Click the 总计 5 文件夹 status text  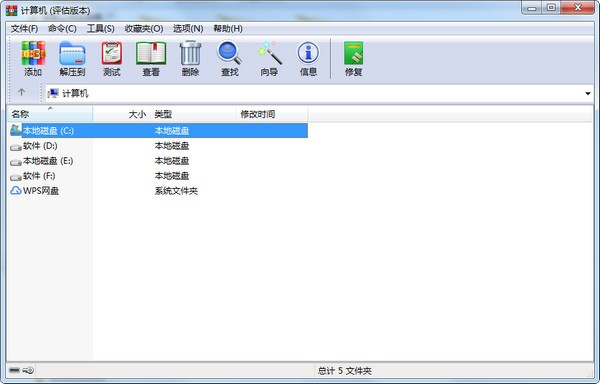pyautogui.click(x=344, y=371)
